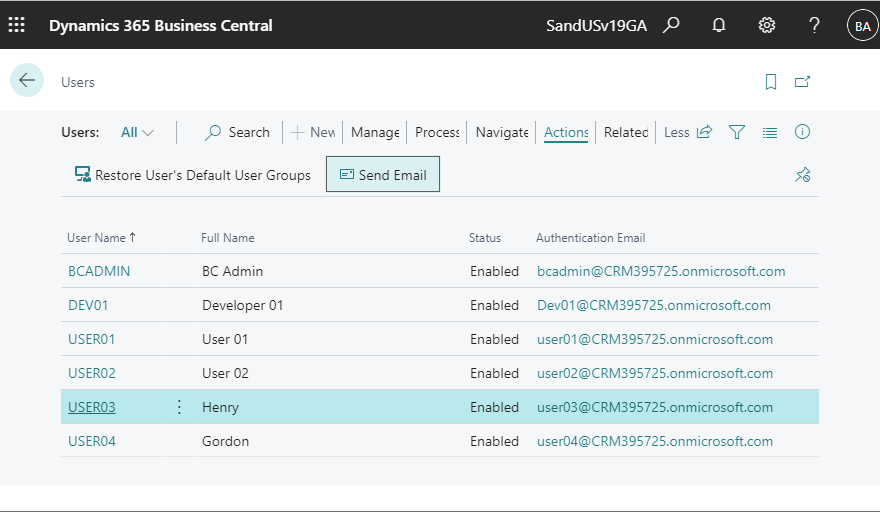Click user02@CRM395725.onmicrosoft.com email

[x=655, y=373]
